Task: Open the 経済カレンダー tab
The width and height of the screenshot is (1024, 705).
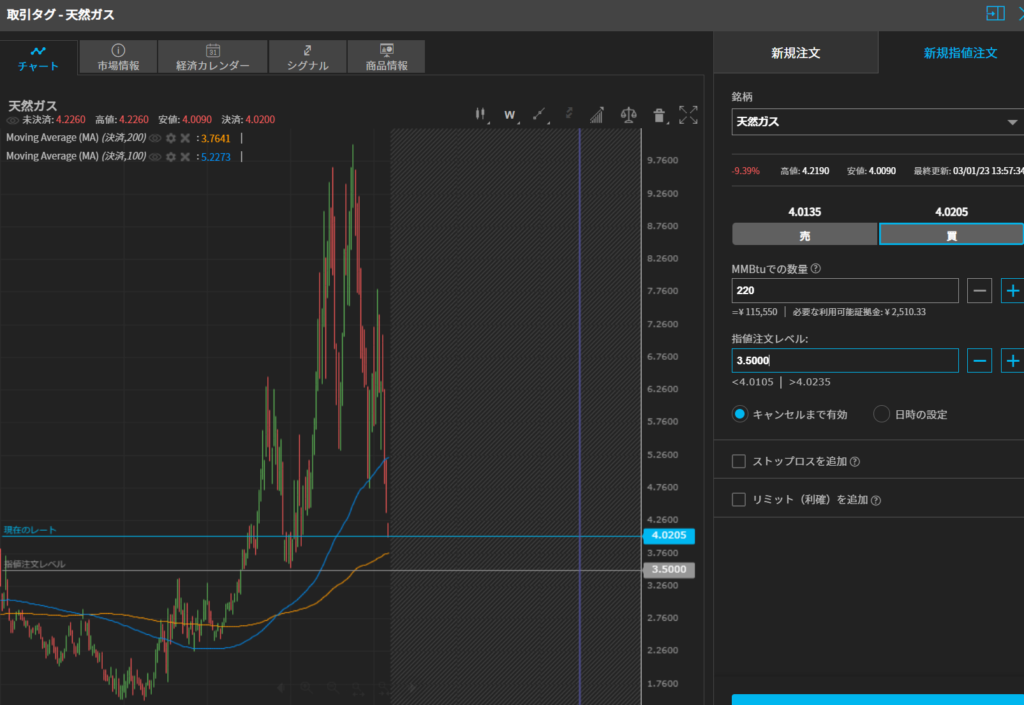Action: click(212, 57)
